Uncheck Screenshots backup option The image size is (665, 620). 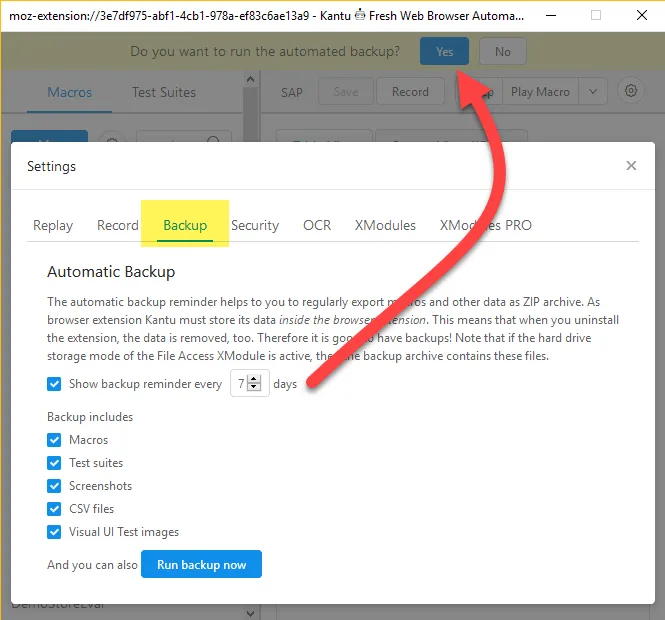[54, 486]
